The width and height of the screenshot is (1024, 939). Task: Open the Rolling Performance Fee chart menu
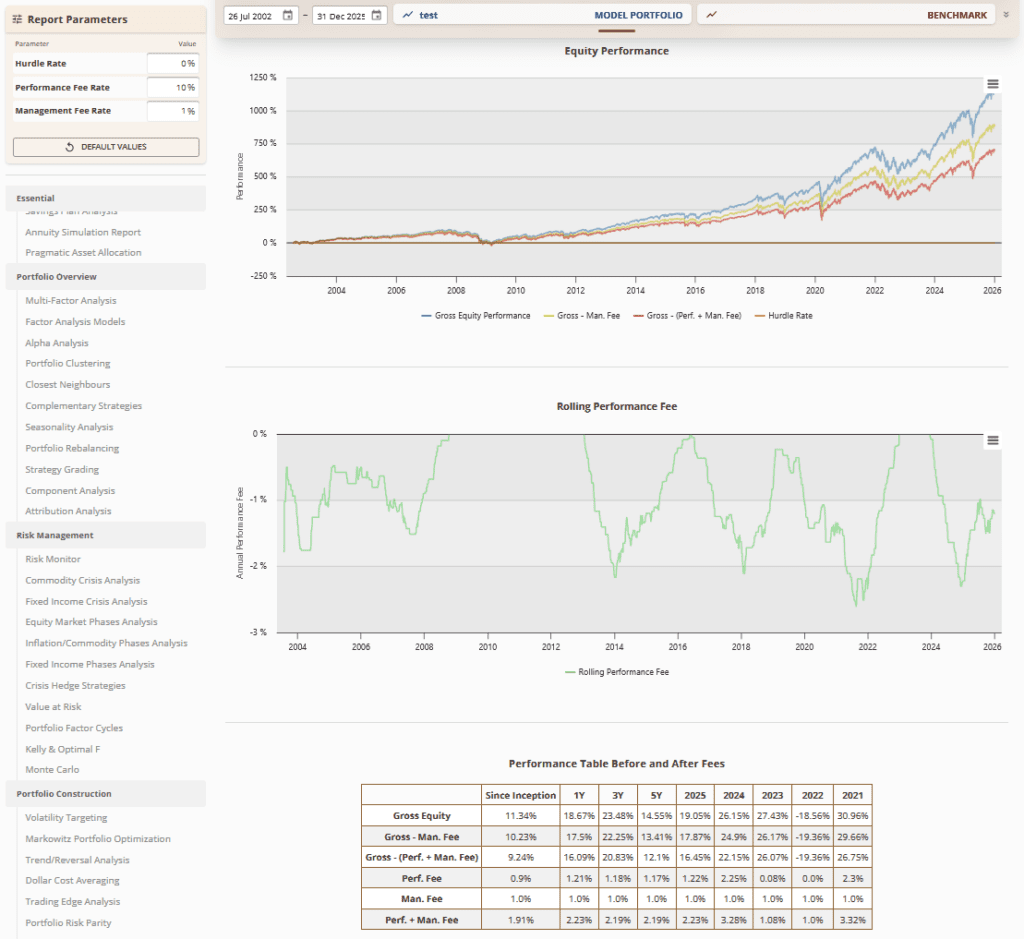click(992, 440)
